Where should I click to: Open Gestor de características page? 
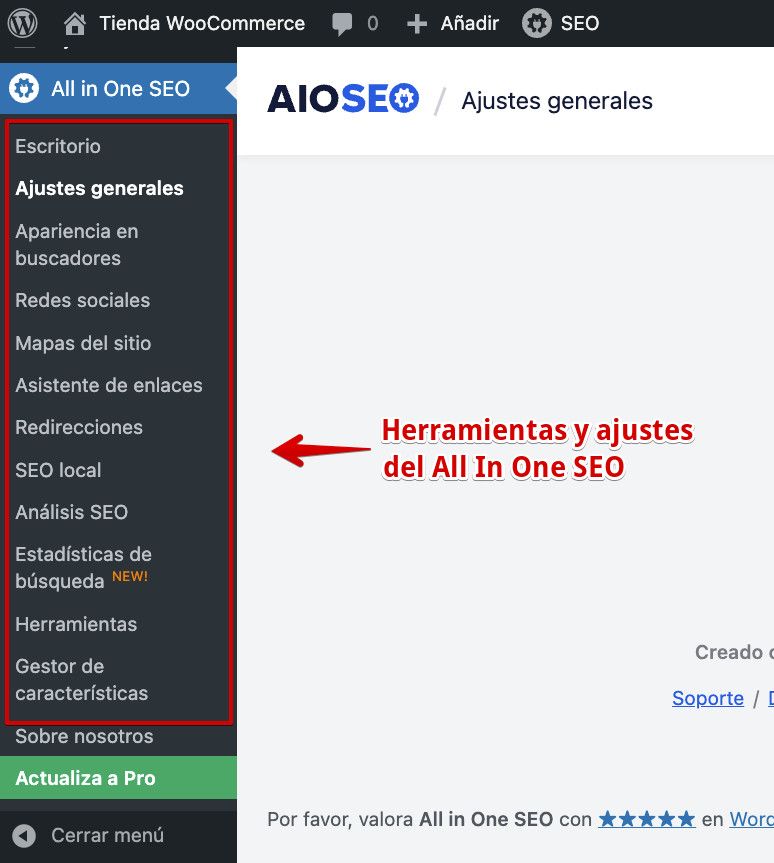[x=81, y=680]
